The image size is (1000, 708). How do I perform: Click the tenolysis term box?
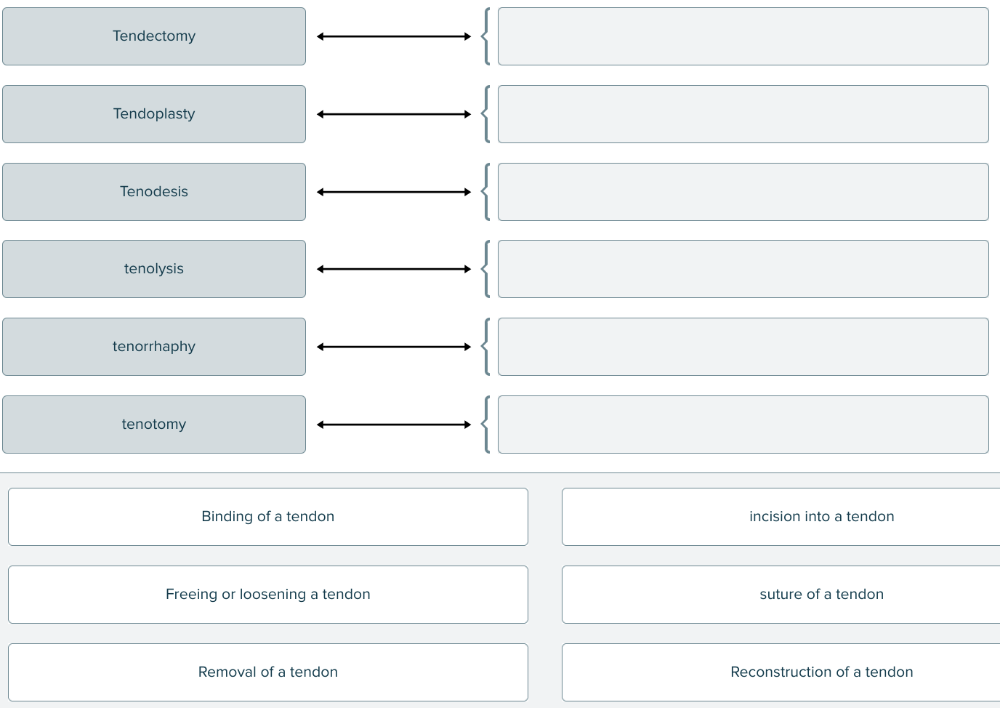154,269
